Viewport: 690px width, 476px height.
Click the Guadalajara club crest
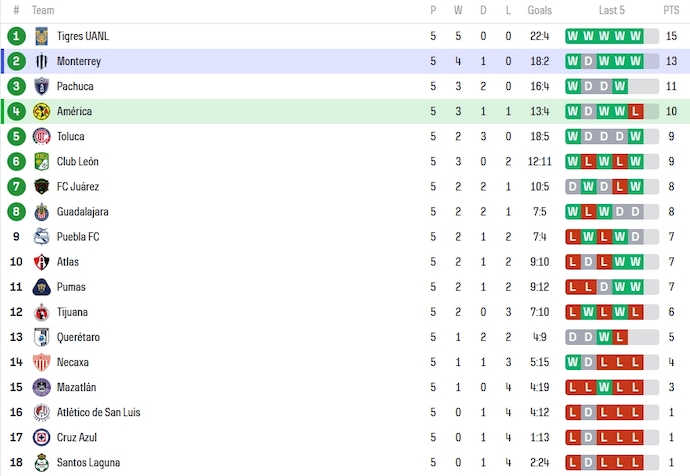(41, 211)
